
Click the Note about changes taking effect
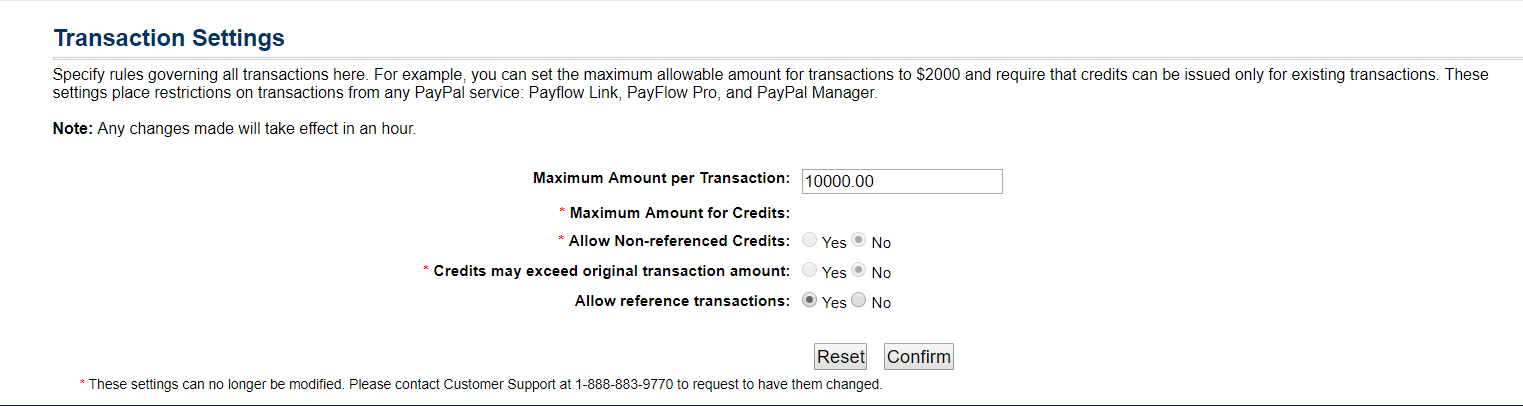pos(234,130)
